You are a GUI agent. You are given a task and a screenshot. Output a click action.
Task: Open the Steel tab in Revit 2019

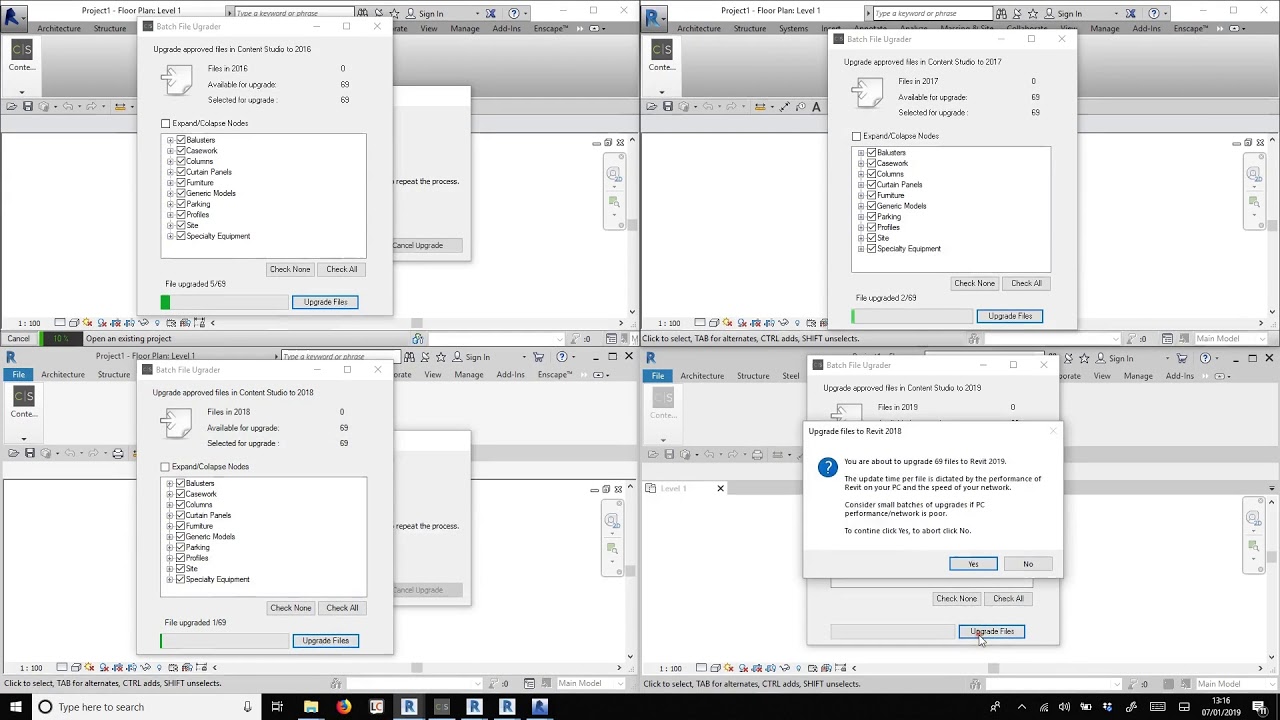[790, 376]
